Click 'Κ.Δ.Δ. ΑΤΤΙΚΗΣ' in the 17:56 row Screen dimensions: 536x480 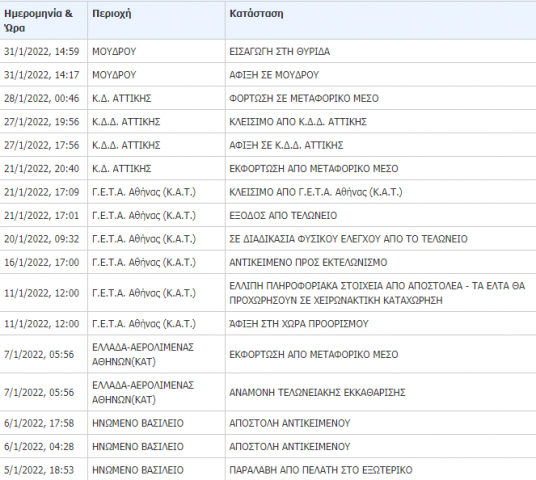pos(126,145)
